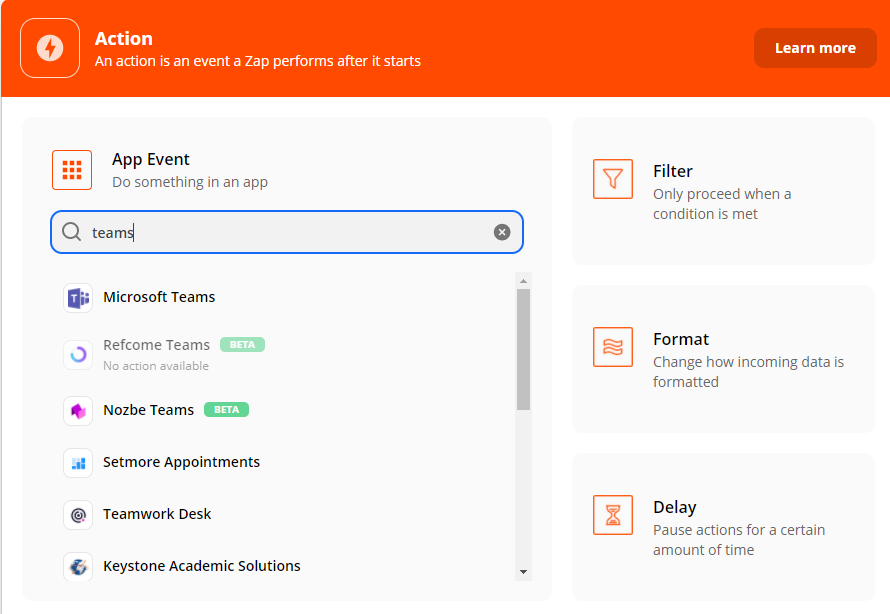Choose the Nozbe Teams app icon
The width and height of the screenshot is (890, 614).
[x=78, y=411]
